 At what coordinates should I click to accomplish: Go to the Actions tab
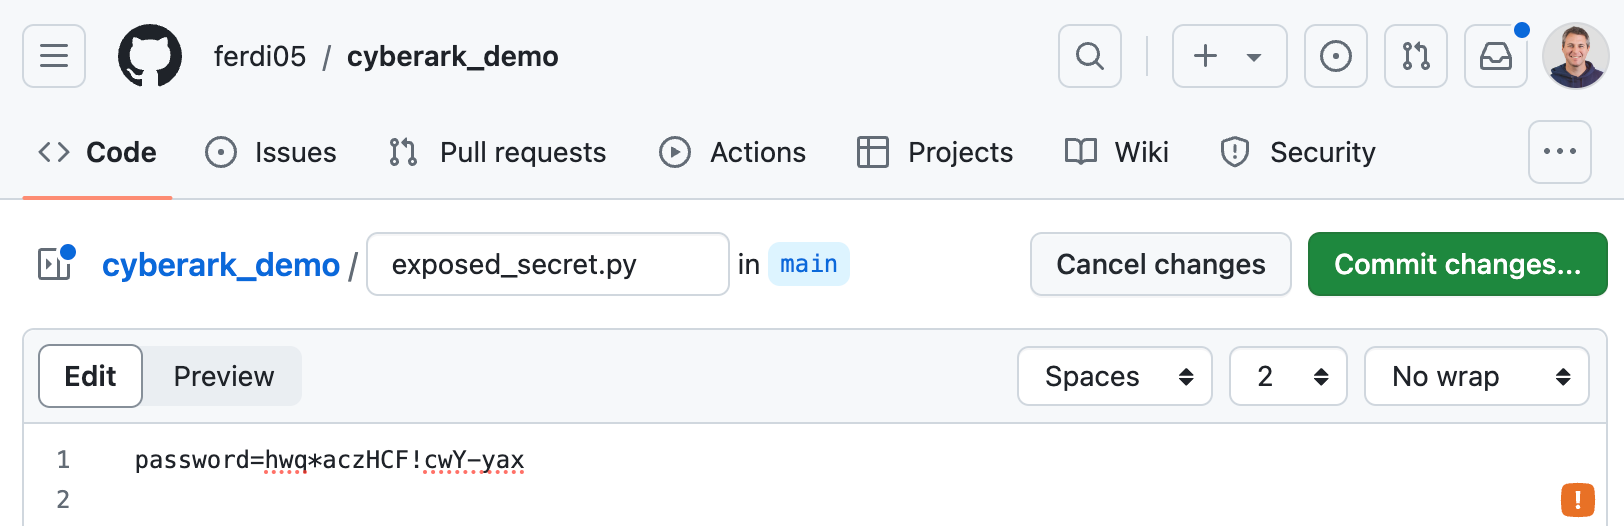coord(733,152)
